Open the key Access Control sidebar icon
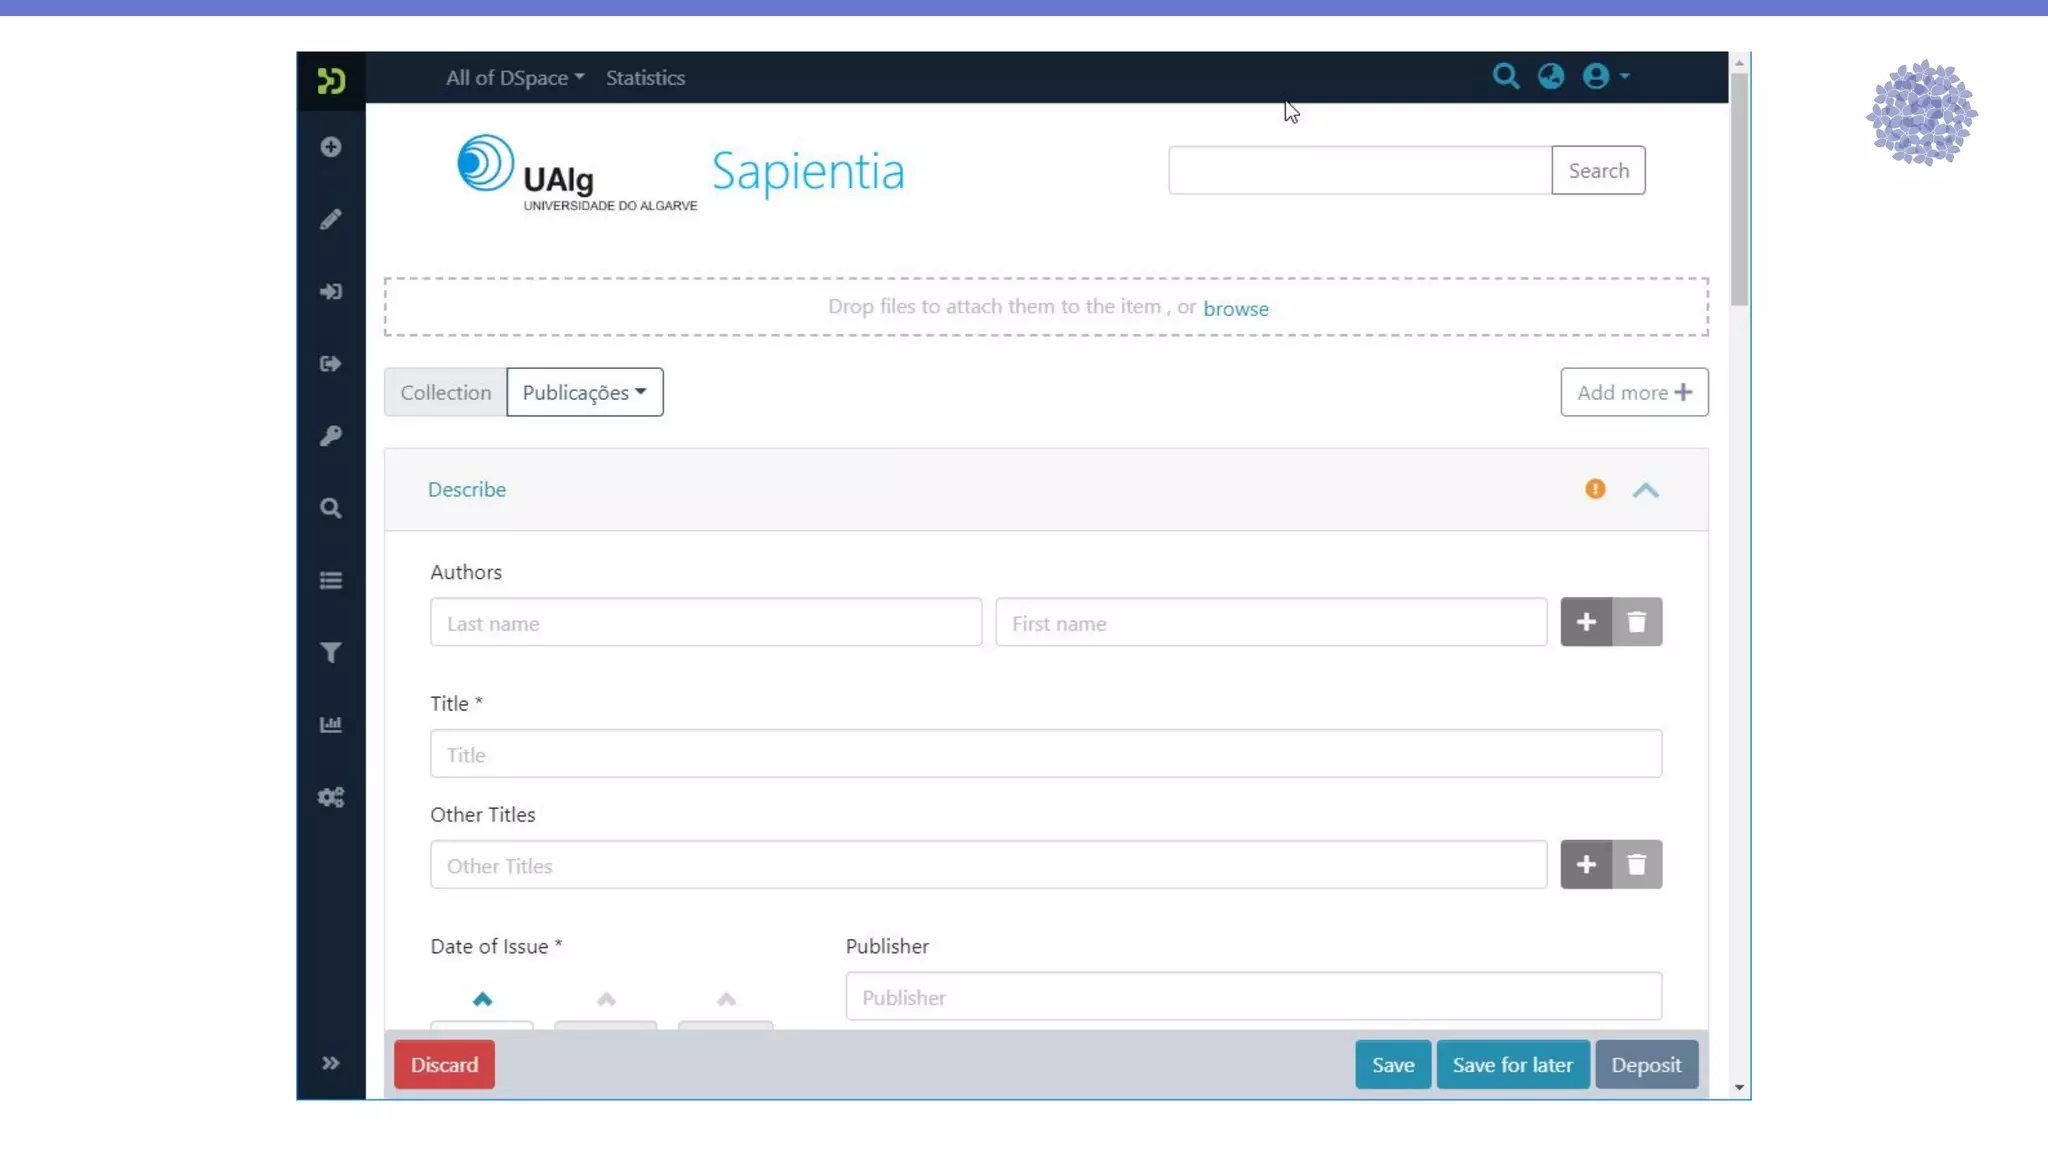The width and height of the screenshot is (2048, 1152). tap(331, 436)
